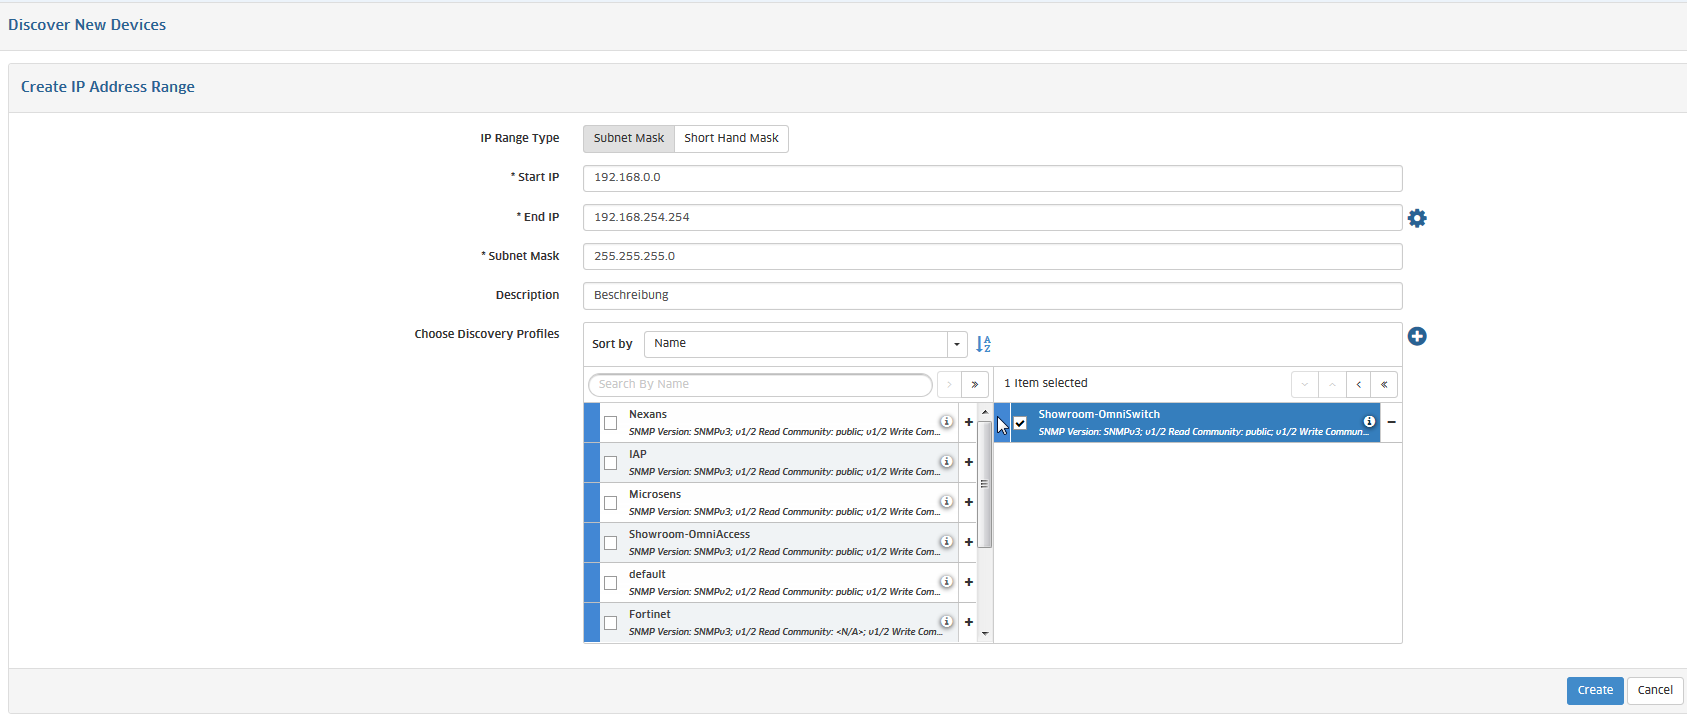Click the Create button
The image size is (1687, 727).
coord(1594,690)
